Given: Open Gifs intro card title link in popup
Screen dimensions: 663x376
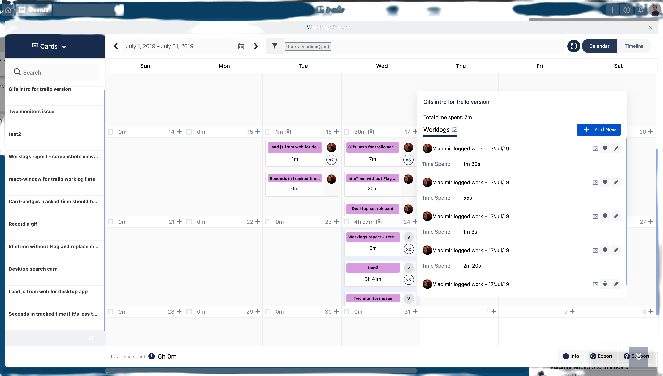Looking at the screenshot, I should click(456, 102).
